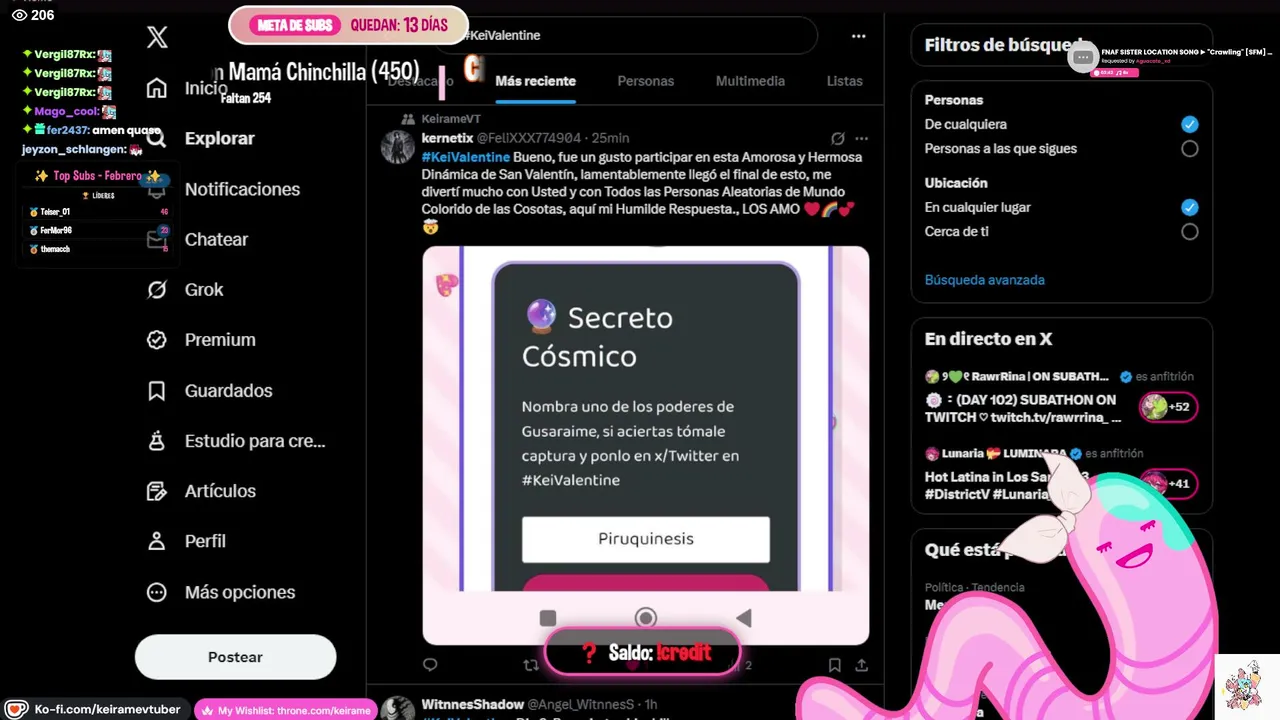Screen dimensions: 1280x720
Task: Go to Inicio in the sidebar
Action: pyautogui.click(x=206, y=88)
